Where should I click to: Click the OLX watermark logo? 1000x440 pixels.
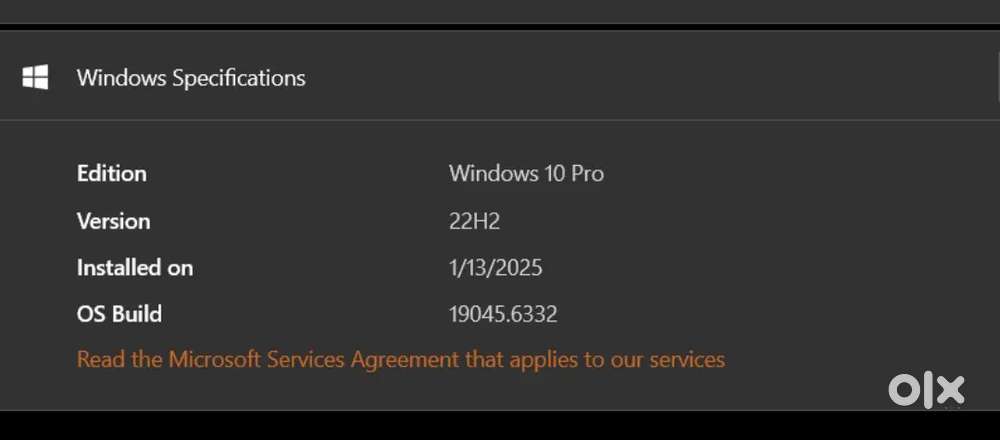[926, 390]
